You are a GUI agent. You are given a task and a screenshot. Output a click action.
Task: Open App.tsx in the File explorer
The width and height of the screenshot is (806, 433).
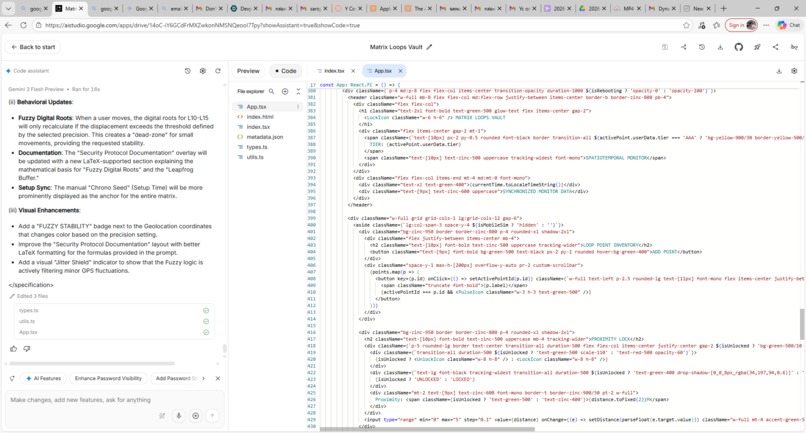[x=257, y=106]
